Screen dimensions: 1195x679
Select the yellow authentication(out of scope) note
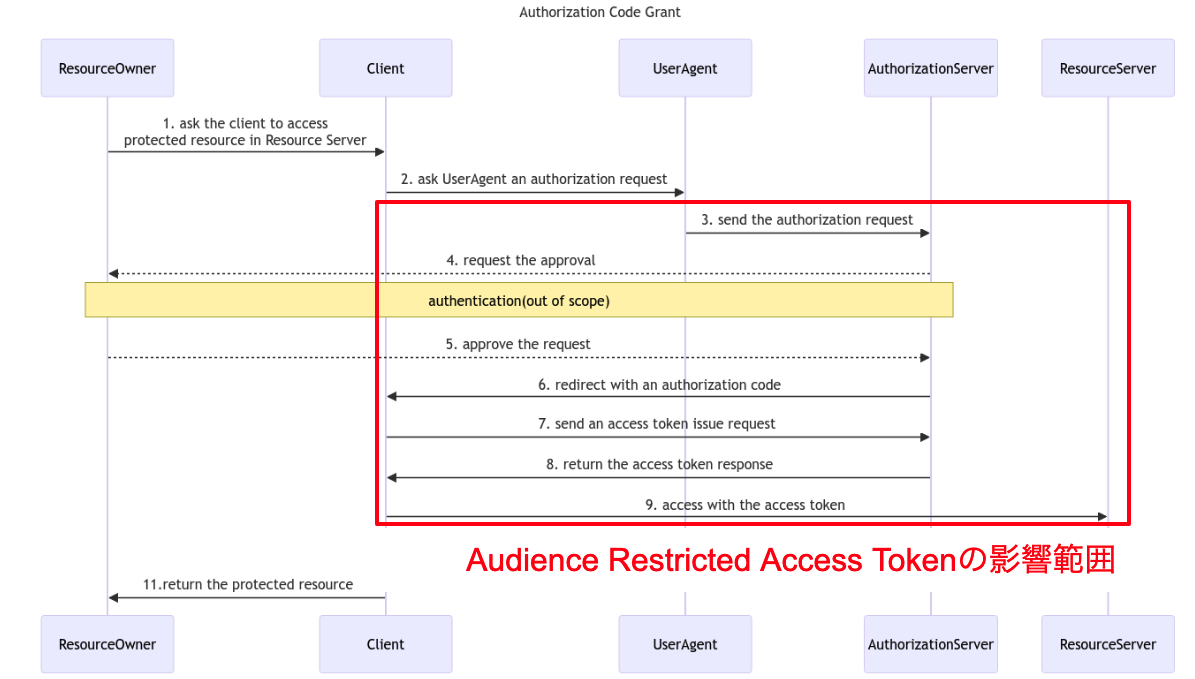(x=518, y=300)
